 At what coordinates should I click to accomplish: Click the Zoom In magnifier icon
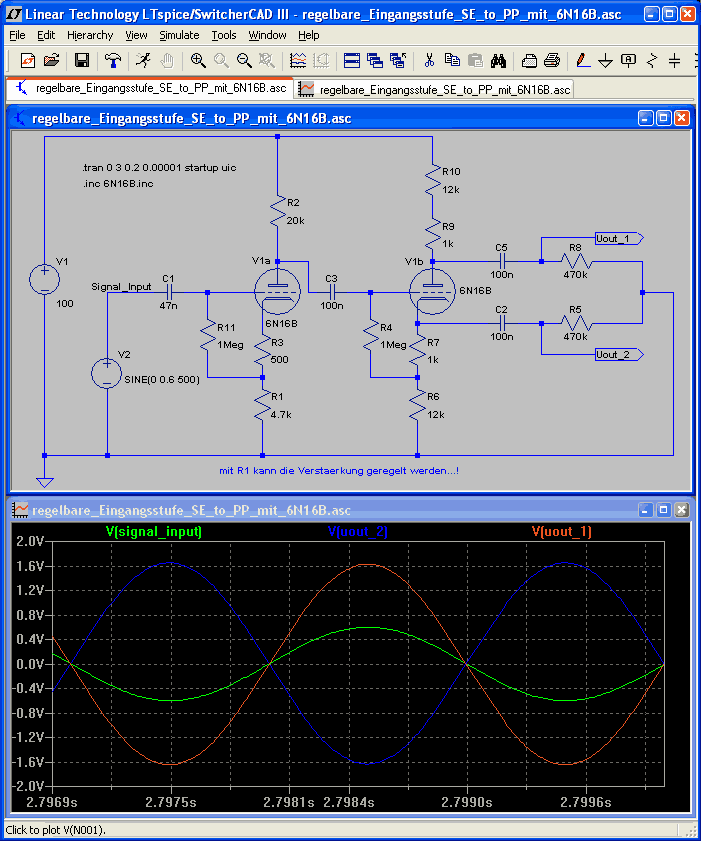(x=198, y=60)
